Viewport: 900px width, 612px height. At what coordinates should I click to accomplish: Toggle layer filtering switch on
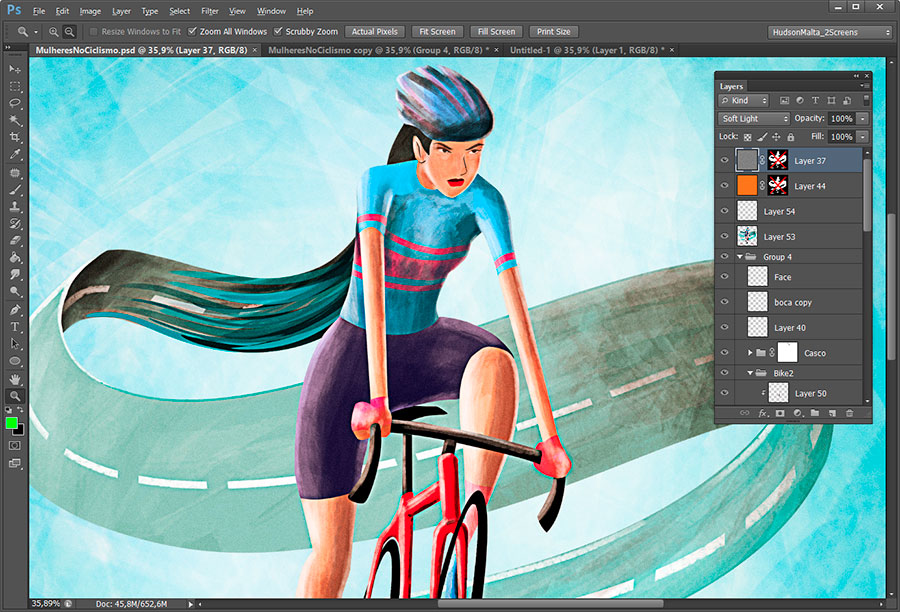coord(866,100)
